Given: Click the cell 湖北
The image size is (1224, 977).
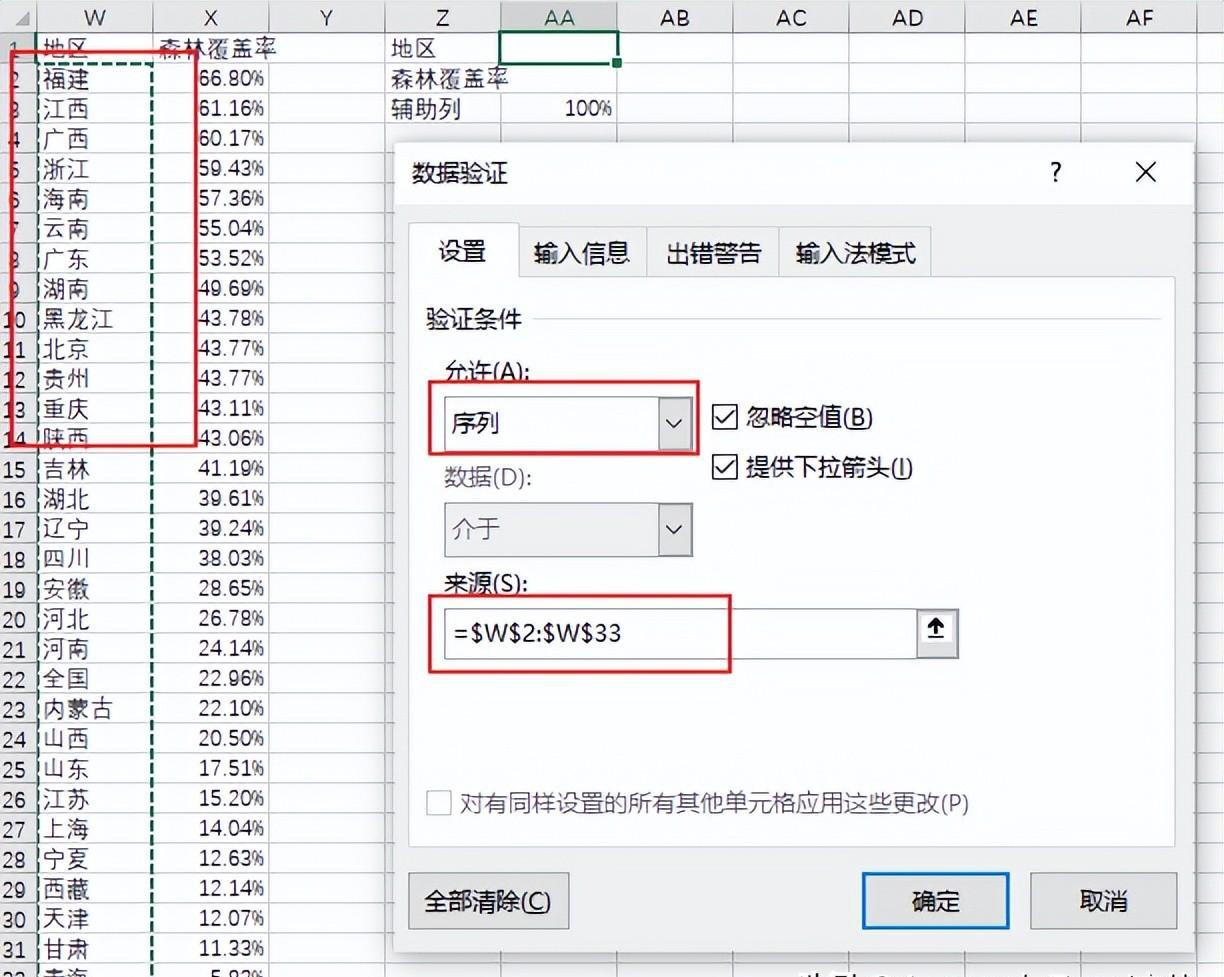Looking at the screenshot, I should click(x=95, y=498).
